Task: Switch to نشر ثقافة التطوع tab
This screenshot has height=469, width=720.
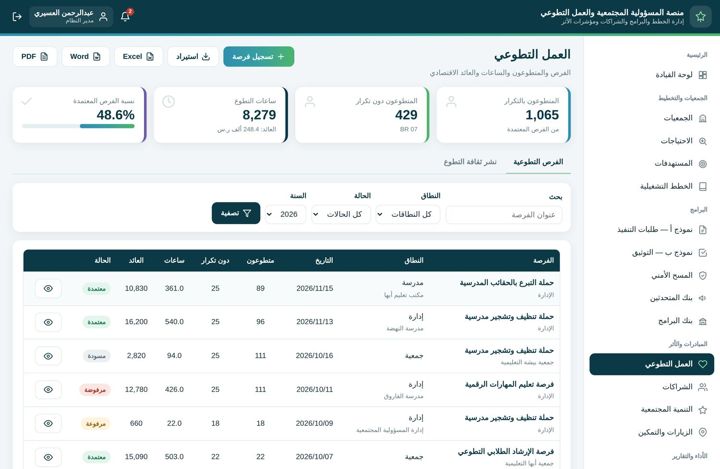Action: point(470,162)
